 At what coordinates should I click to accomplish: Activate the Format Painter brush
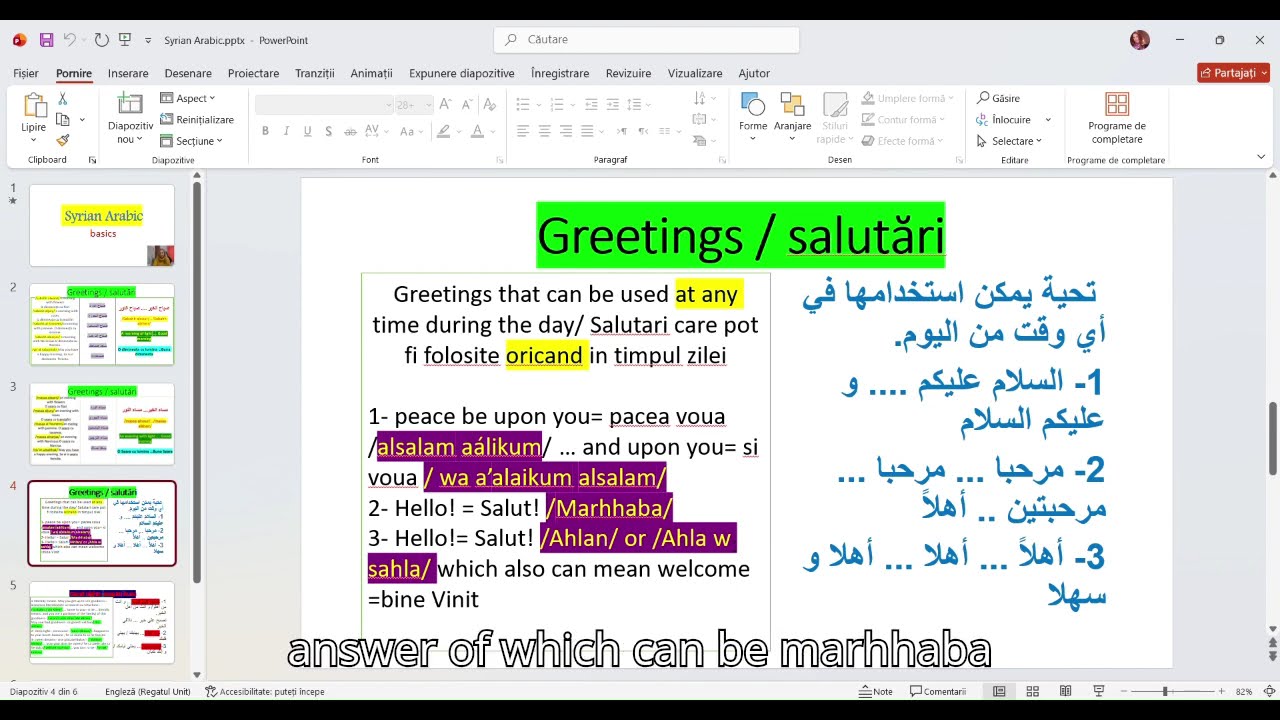tap(62, 141)
